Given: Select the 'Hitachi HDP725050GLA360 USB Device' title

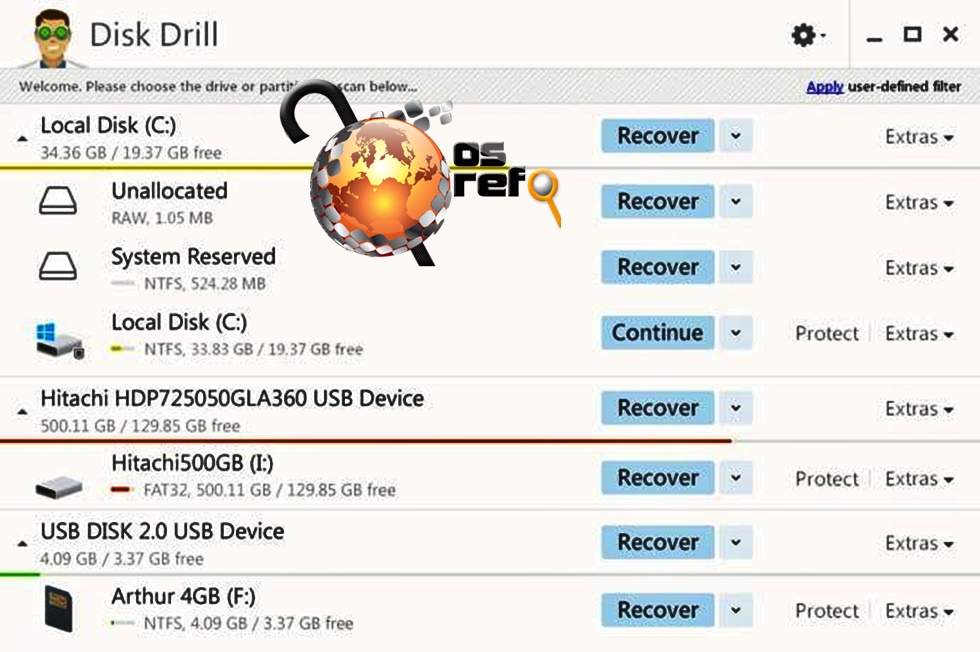Looking at the screenshot, I should coord(232,398).
